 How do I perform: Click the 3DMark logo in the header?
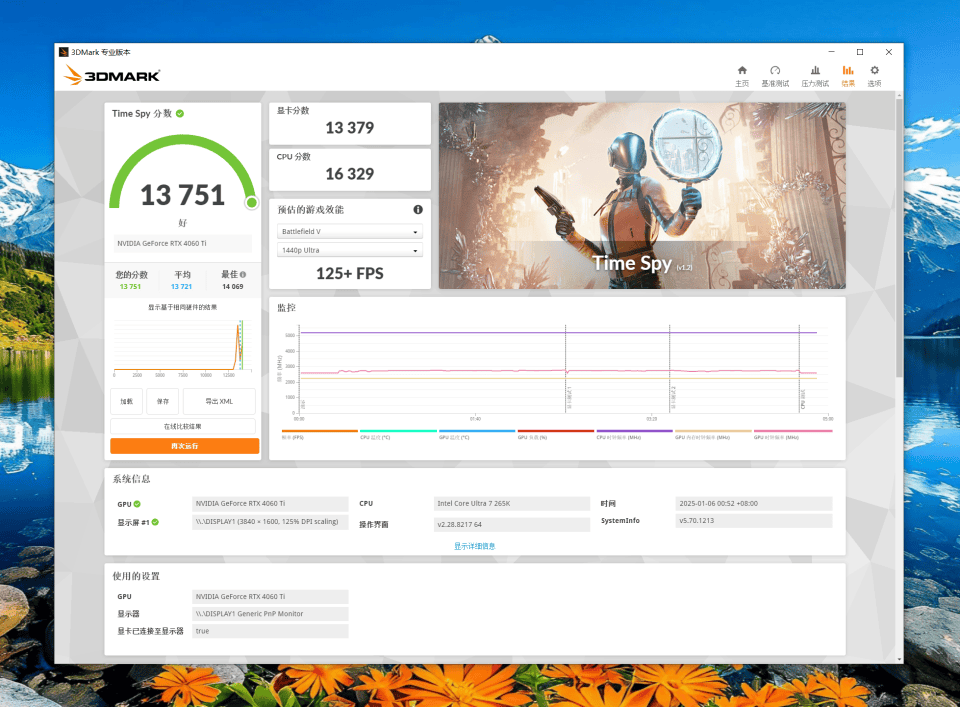pyautogui.click(x=112, y=76)
